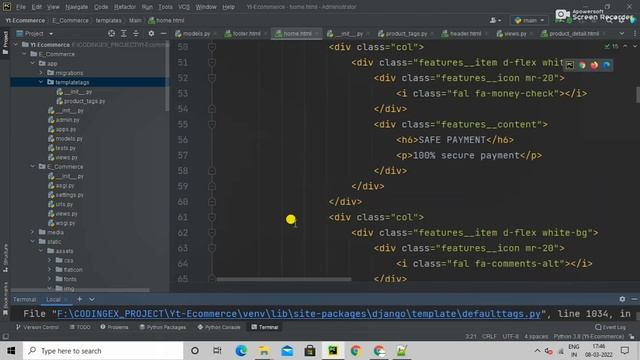Show hidden editor tabs dropdown
This screenshot has height=360, width=640.
tap(622, 33)
